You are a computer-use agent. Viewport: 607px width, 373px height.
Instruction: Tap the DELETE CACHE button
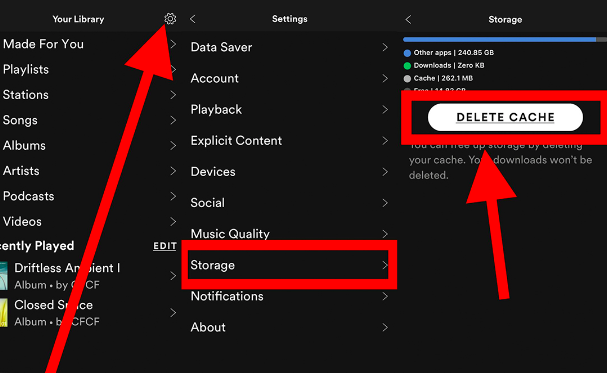(x=505, y=117)
